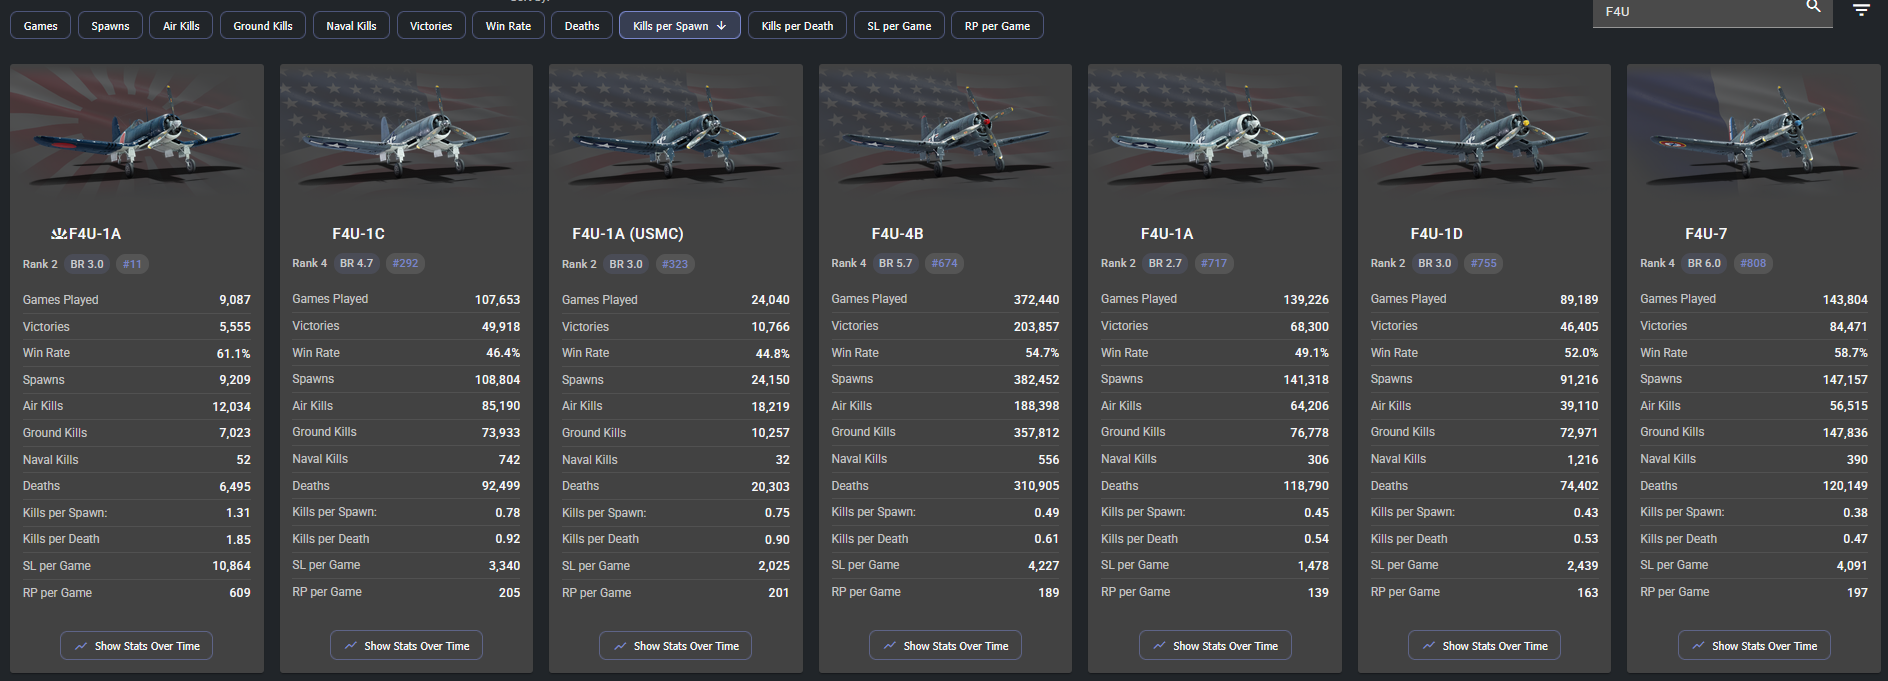Click the #674 rank badge

[944, 263]
